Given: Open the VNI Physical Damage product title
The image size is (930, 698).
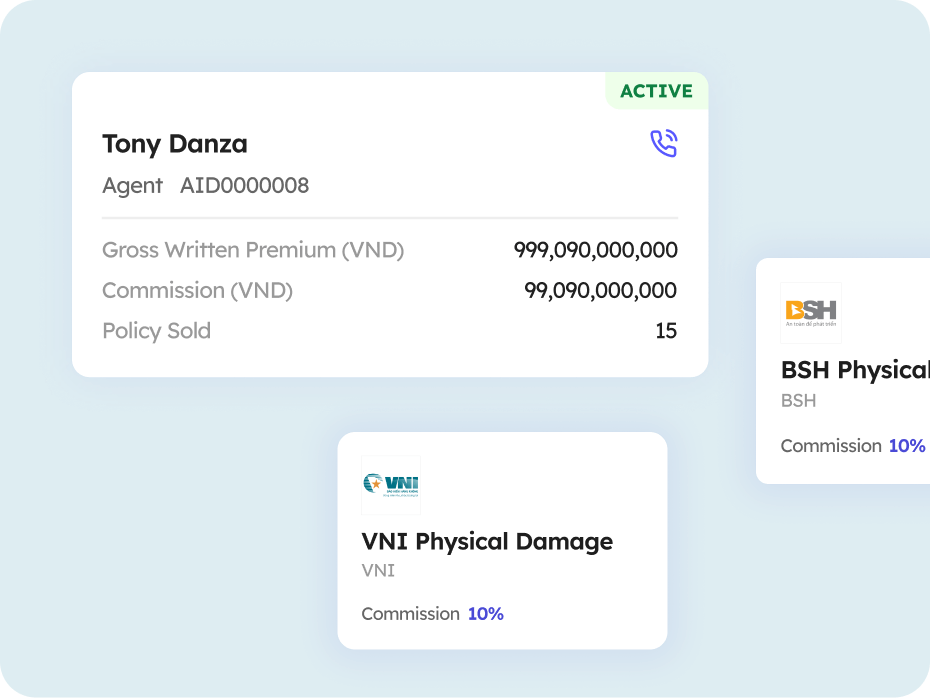Looking at the screenshot, I should [x=487, y=542].
